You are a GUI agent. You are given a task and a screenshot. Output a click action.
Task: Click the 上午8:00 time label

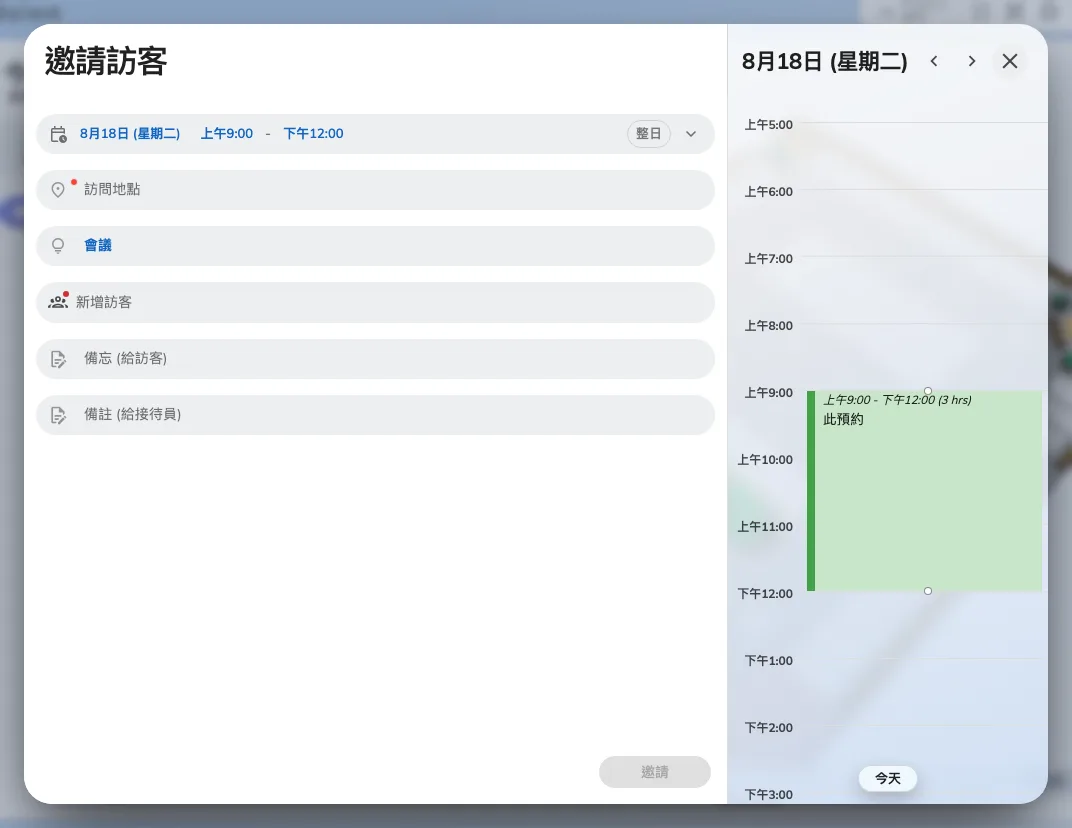768,325
